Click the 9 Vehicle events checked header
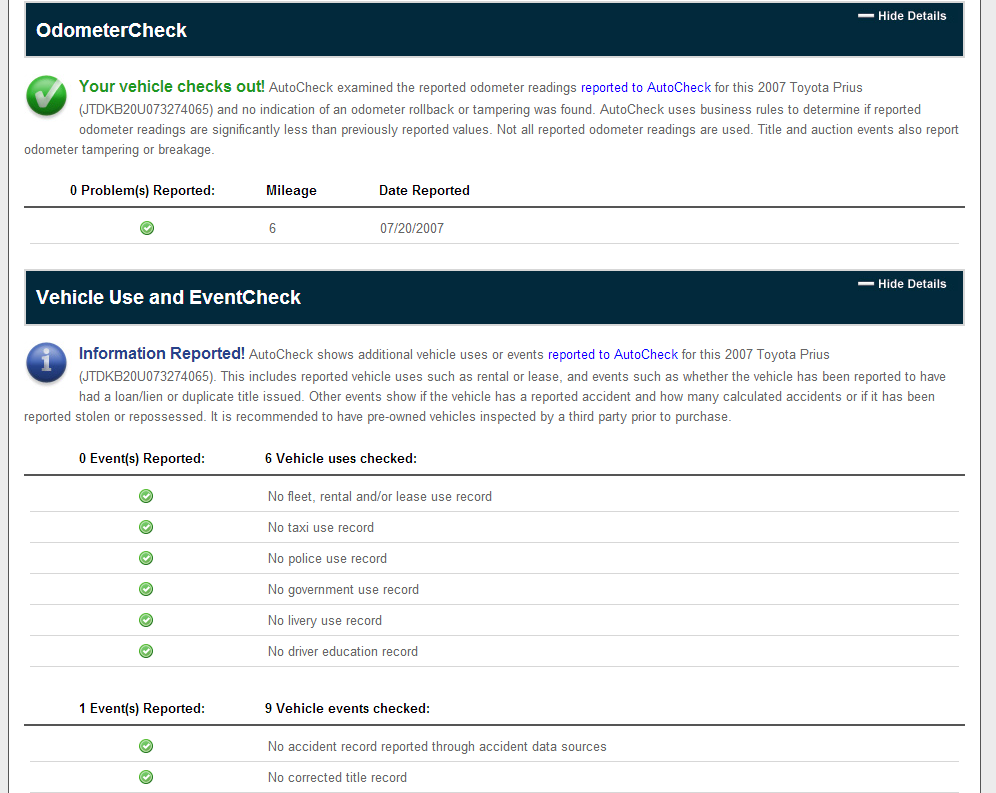 tap(347, 708)
